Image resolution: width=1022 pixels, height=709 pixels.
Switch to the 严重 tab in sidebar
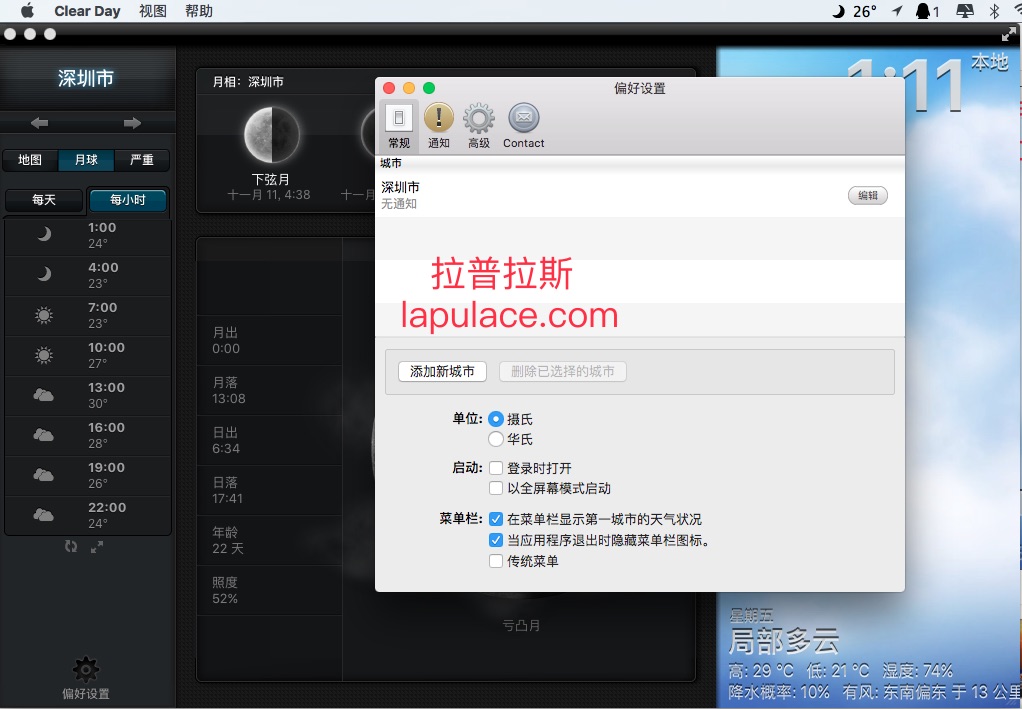point(142,160)
